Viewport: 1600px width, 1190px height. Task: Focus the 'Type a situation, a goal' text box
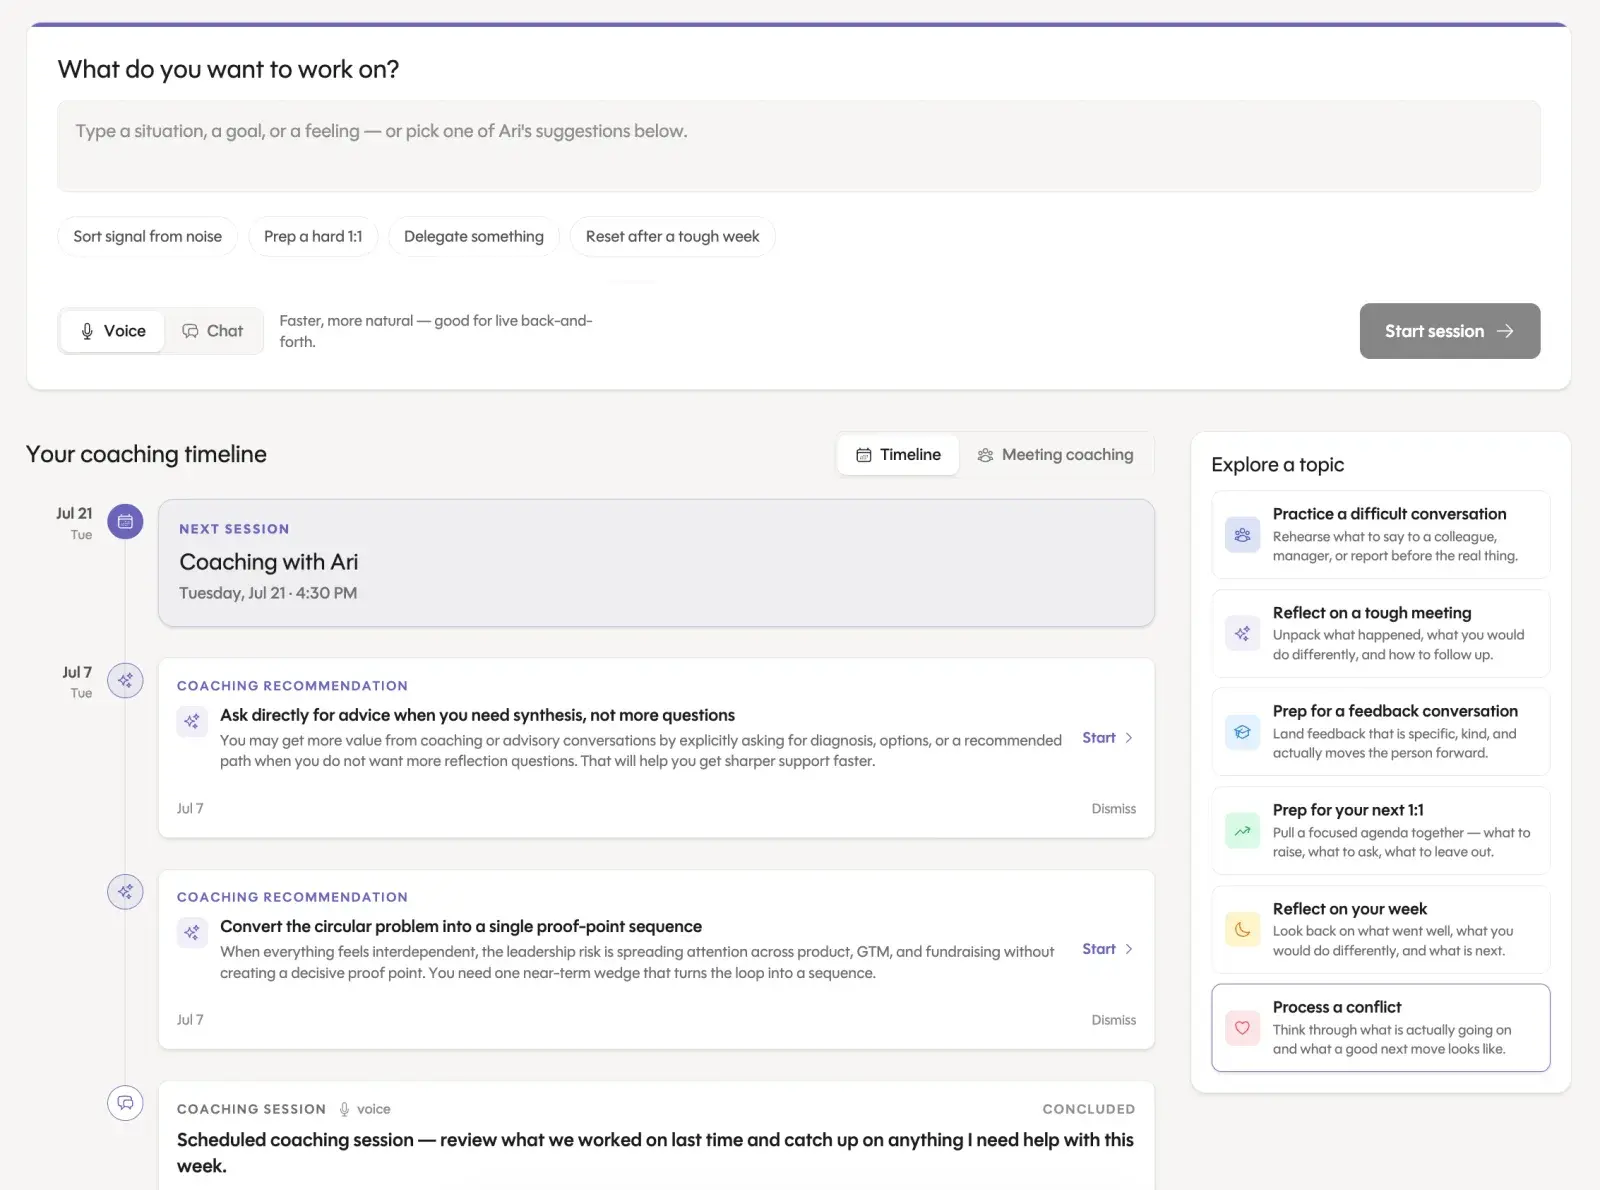tap(798, 146)
